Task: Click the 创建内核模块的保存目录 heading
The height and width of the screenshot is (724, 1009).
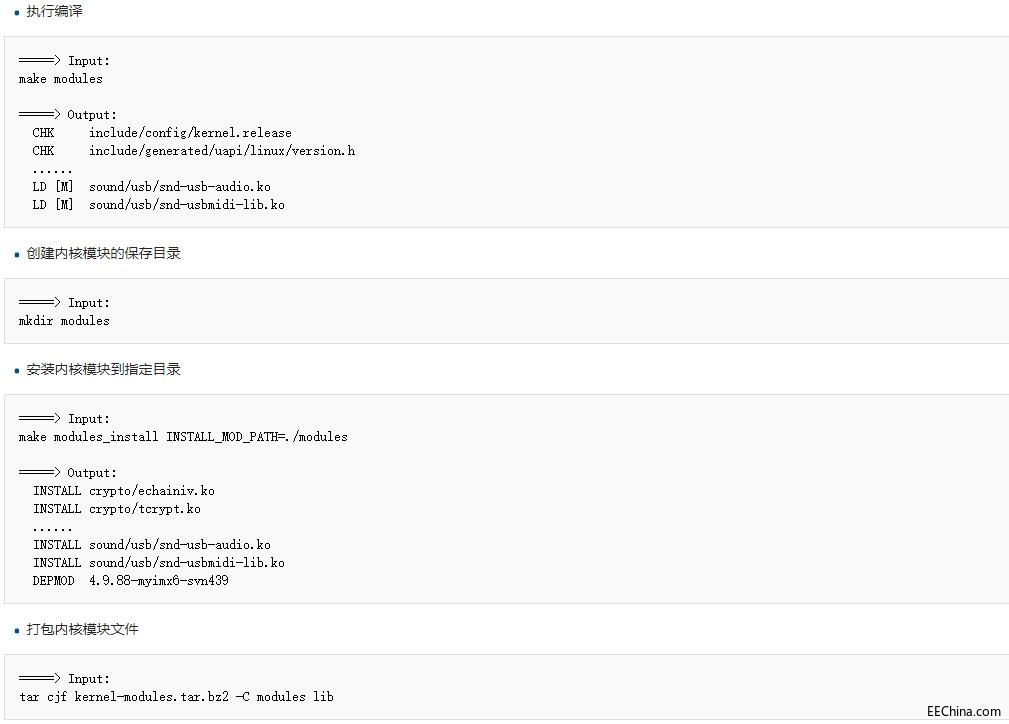Action: (103, 254)
